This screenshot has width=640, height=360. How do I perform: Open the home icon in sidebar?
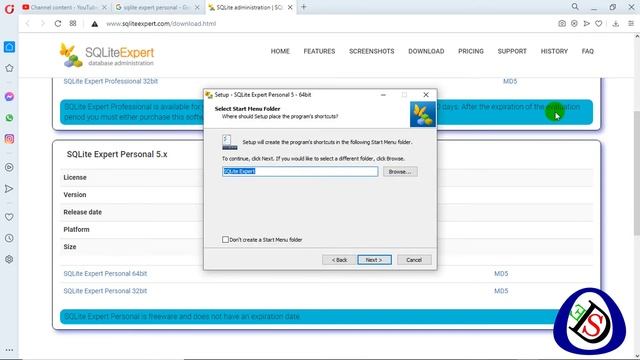(9, 47)
